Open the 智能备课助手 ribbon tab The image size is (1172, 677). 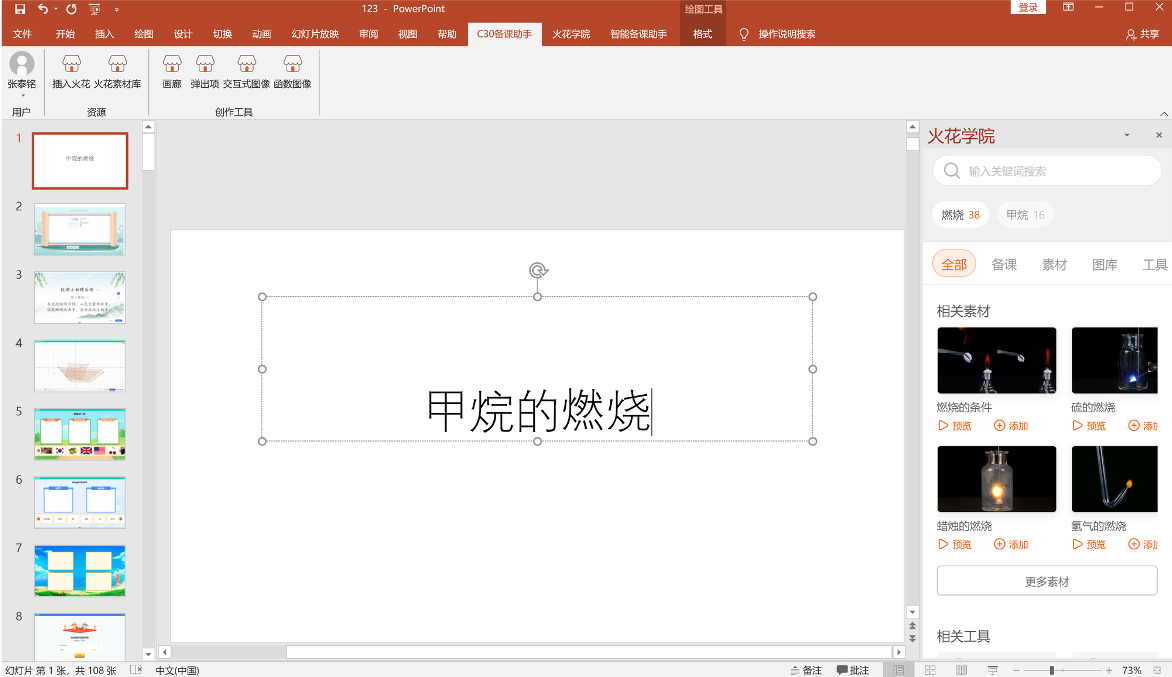(638, 34)
